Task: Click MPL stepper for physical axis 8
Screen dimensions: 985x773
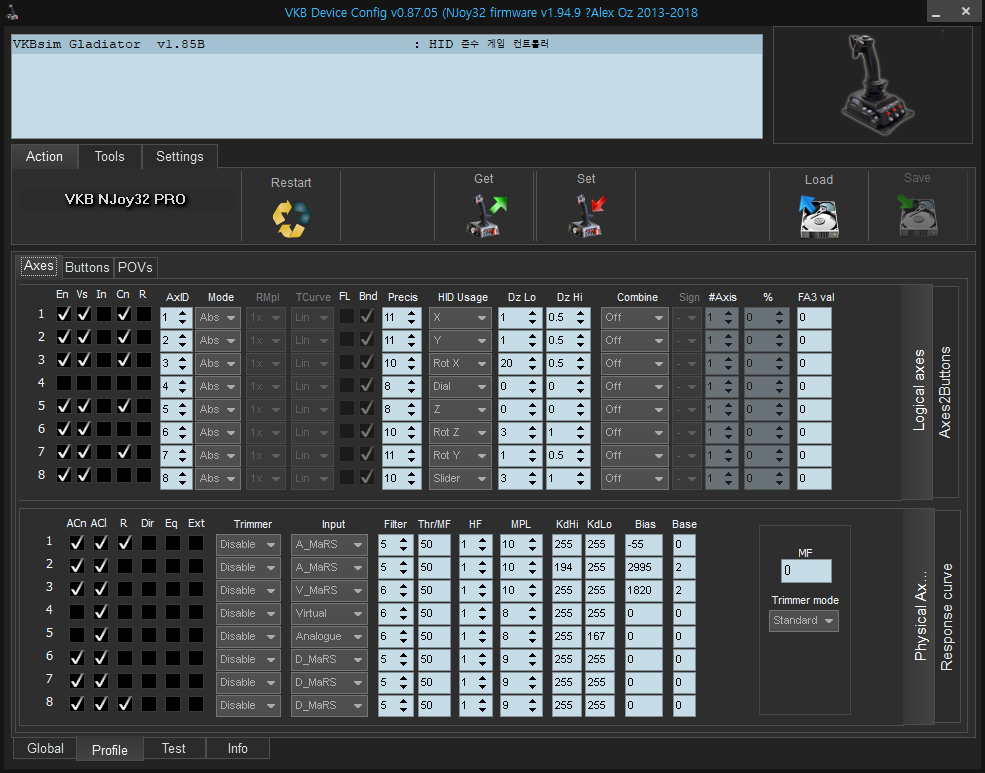Action: point(521,706)
